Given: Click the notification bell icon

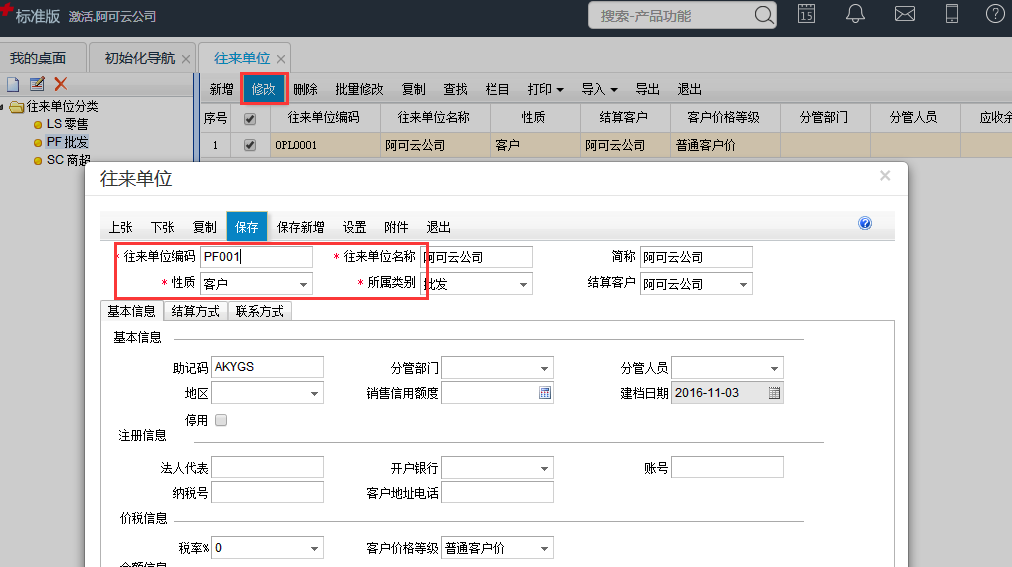Looking at the screenshot, I should 855,14.
